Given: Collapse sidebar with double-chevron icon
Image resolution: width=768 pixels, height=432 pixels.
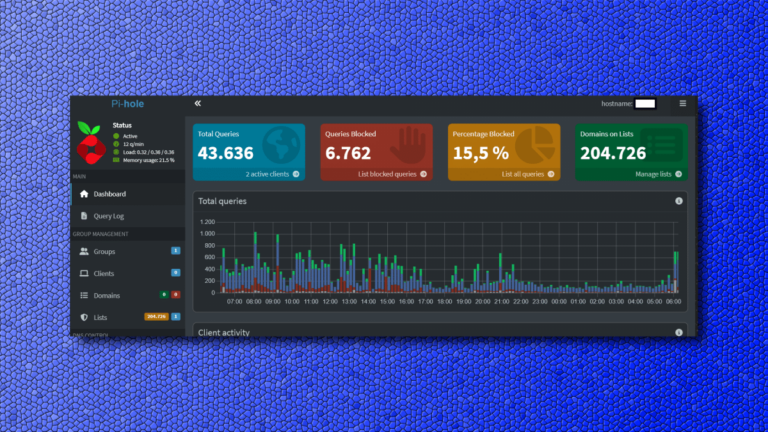Looking at the screenshot, I should pos(198,103).
